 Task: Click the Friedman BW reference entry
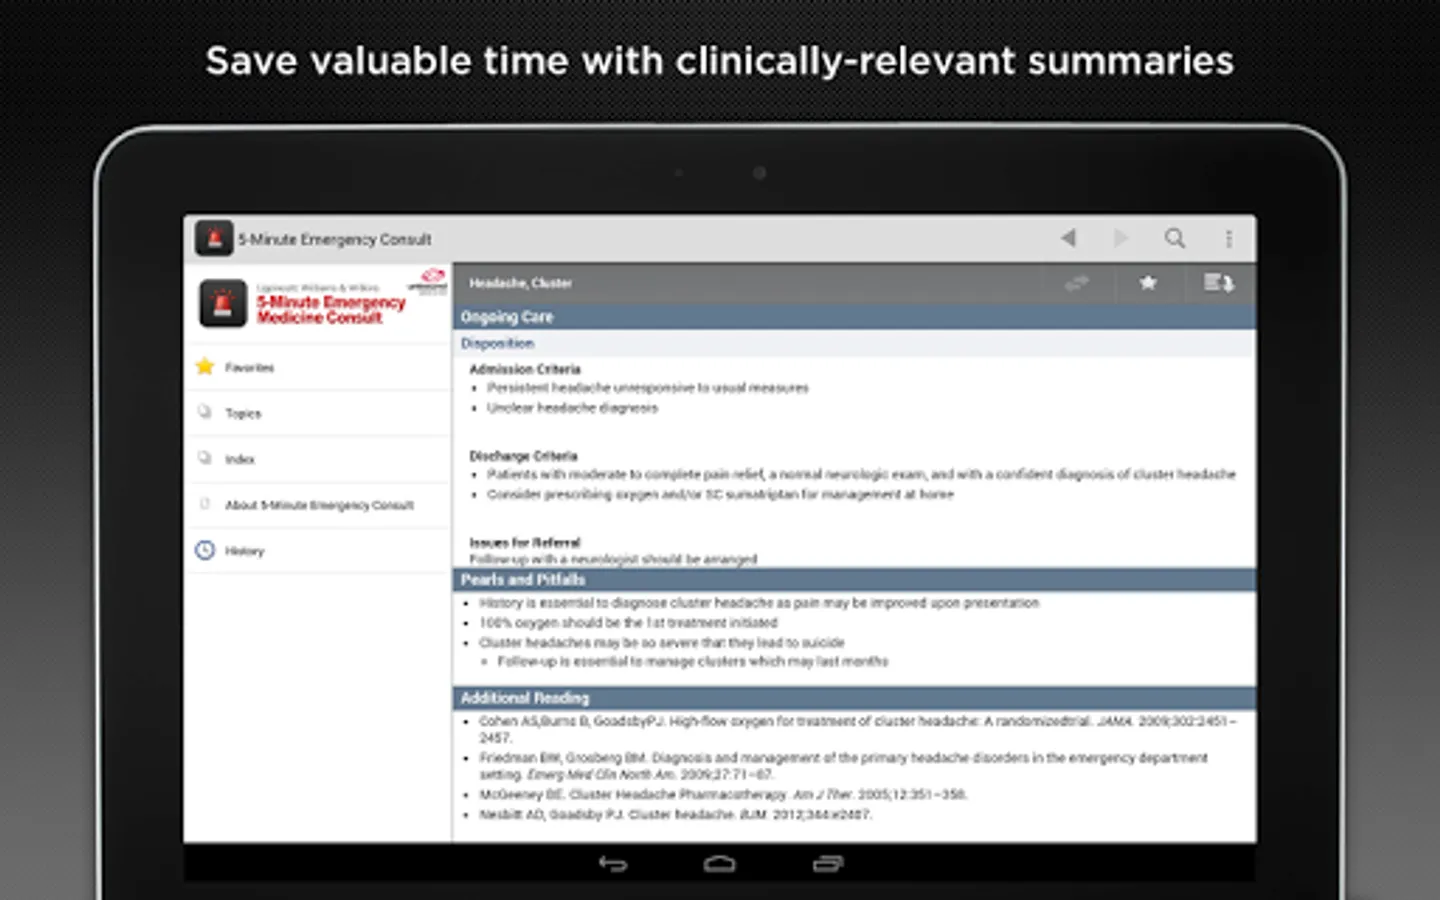pos(843,766)
